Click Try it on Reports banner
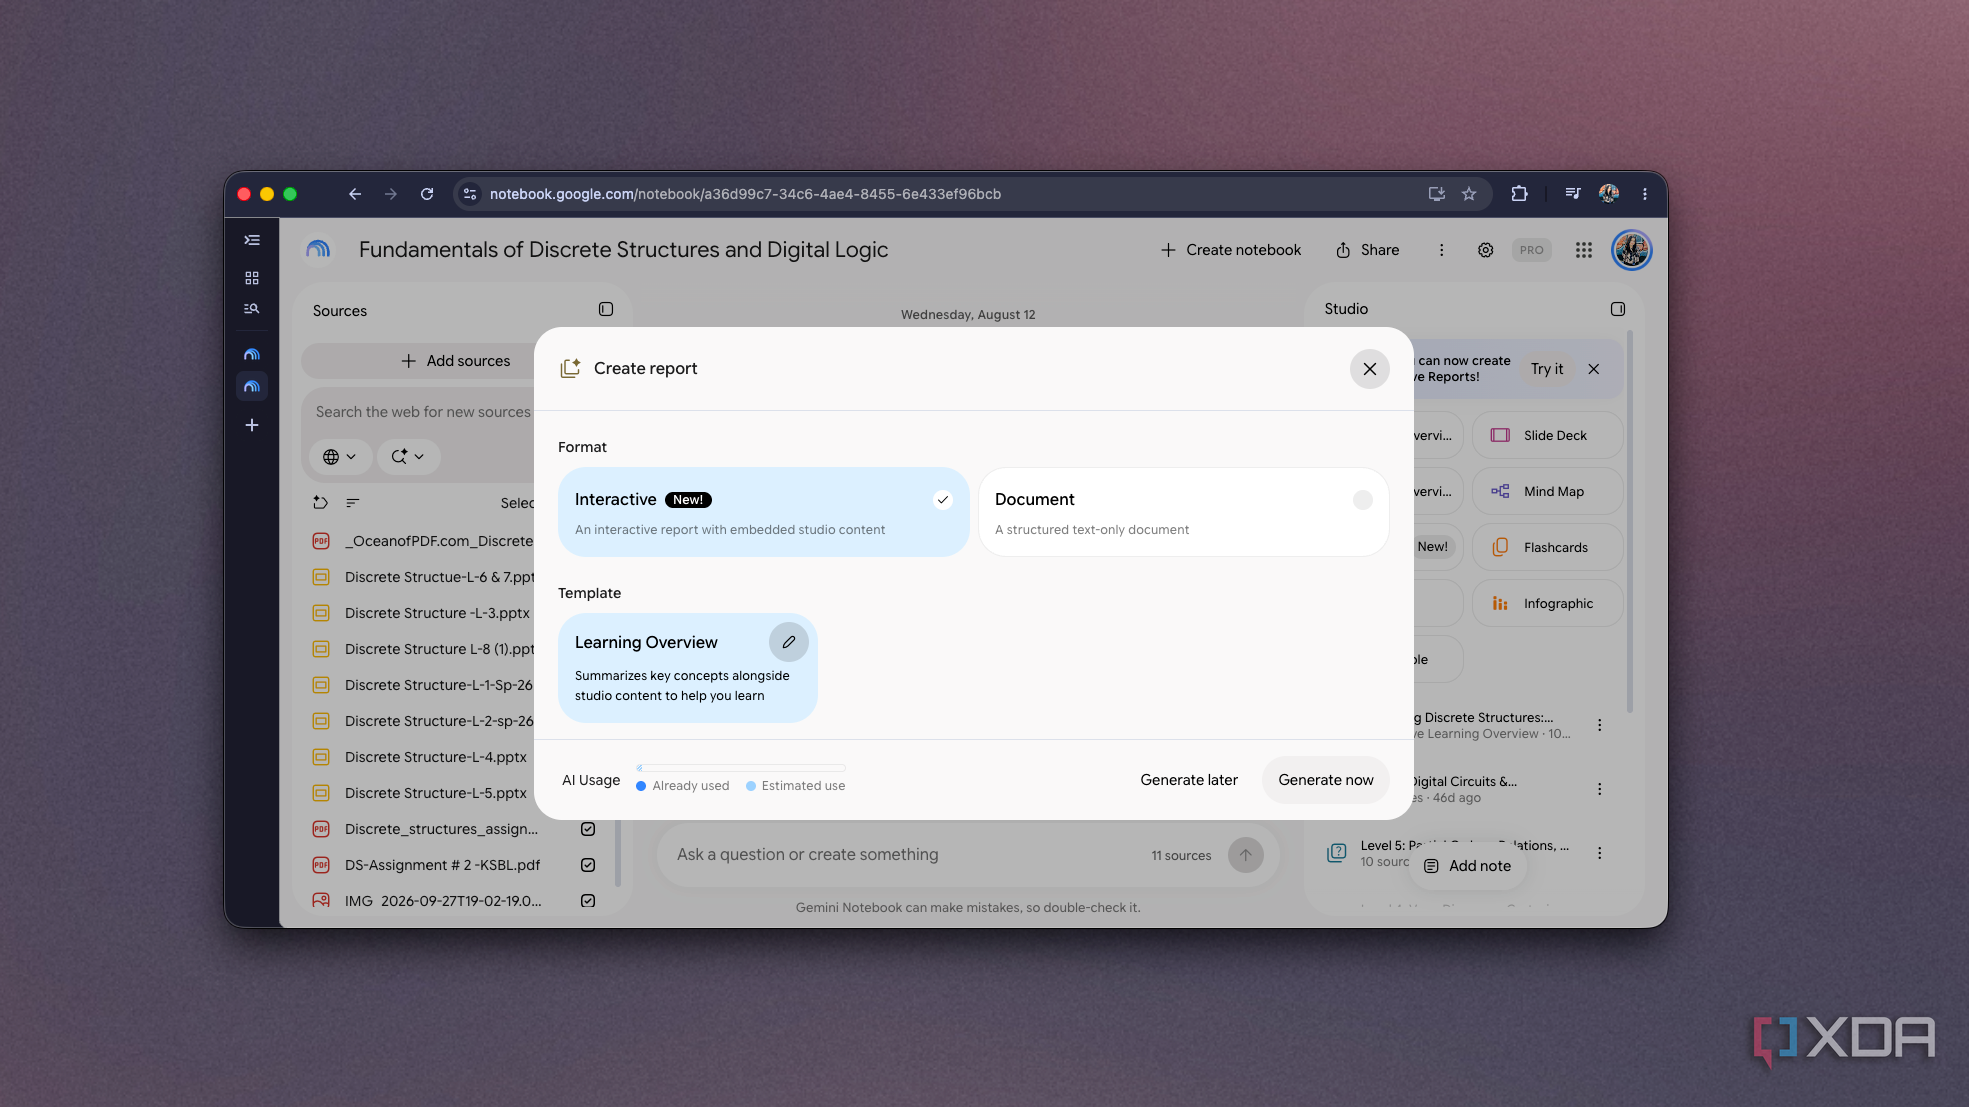This screenshot has height=1107, width=1969. click(x=1546, y=369)
